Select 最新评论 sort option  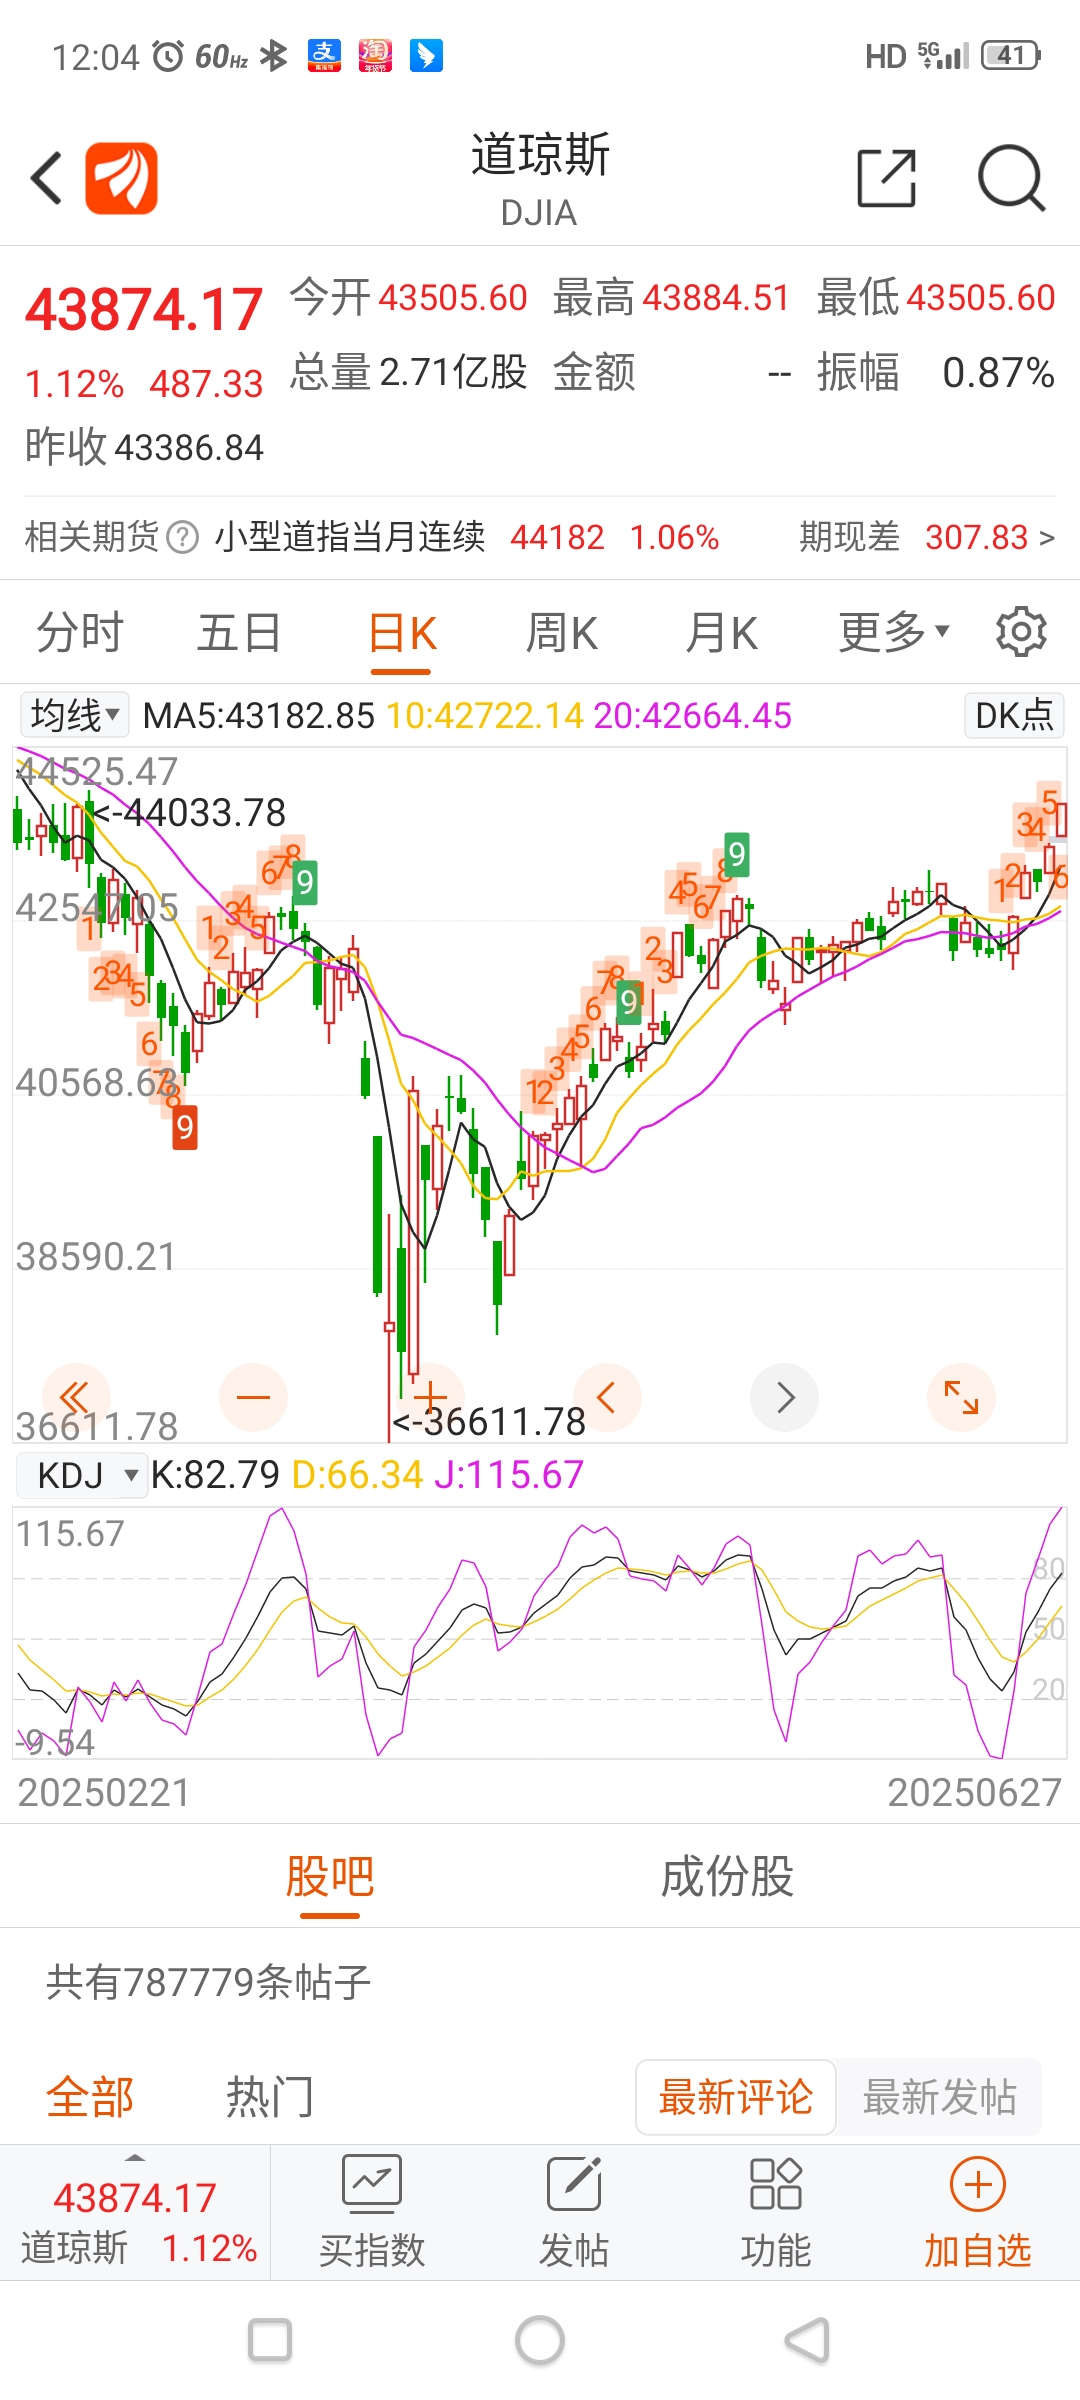[736, 2097]
